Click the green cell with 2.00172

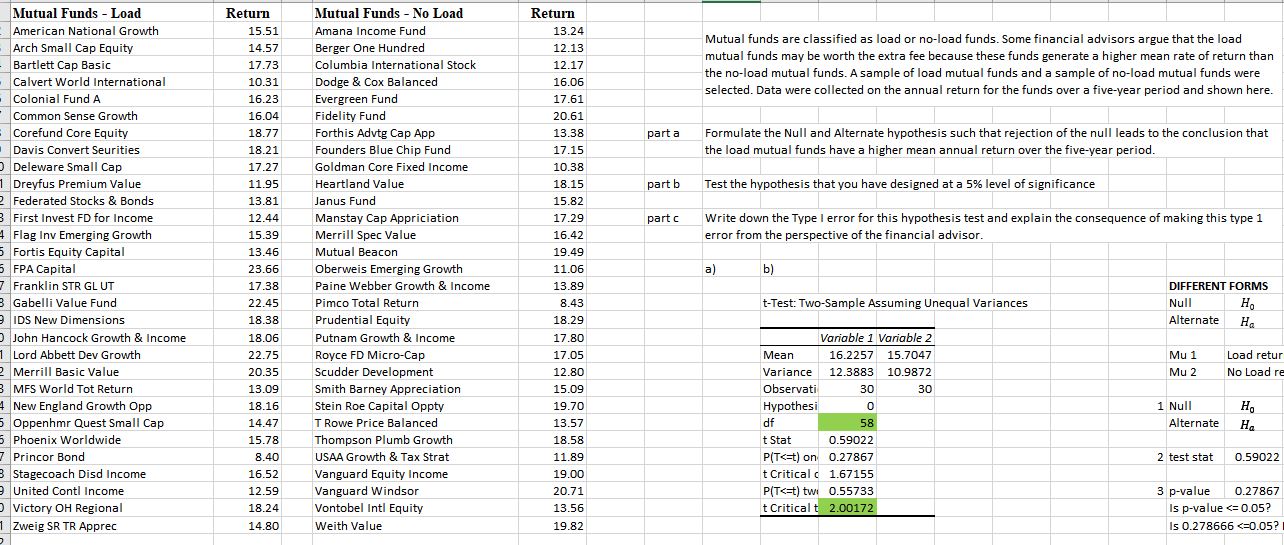pos(847,508)
